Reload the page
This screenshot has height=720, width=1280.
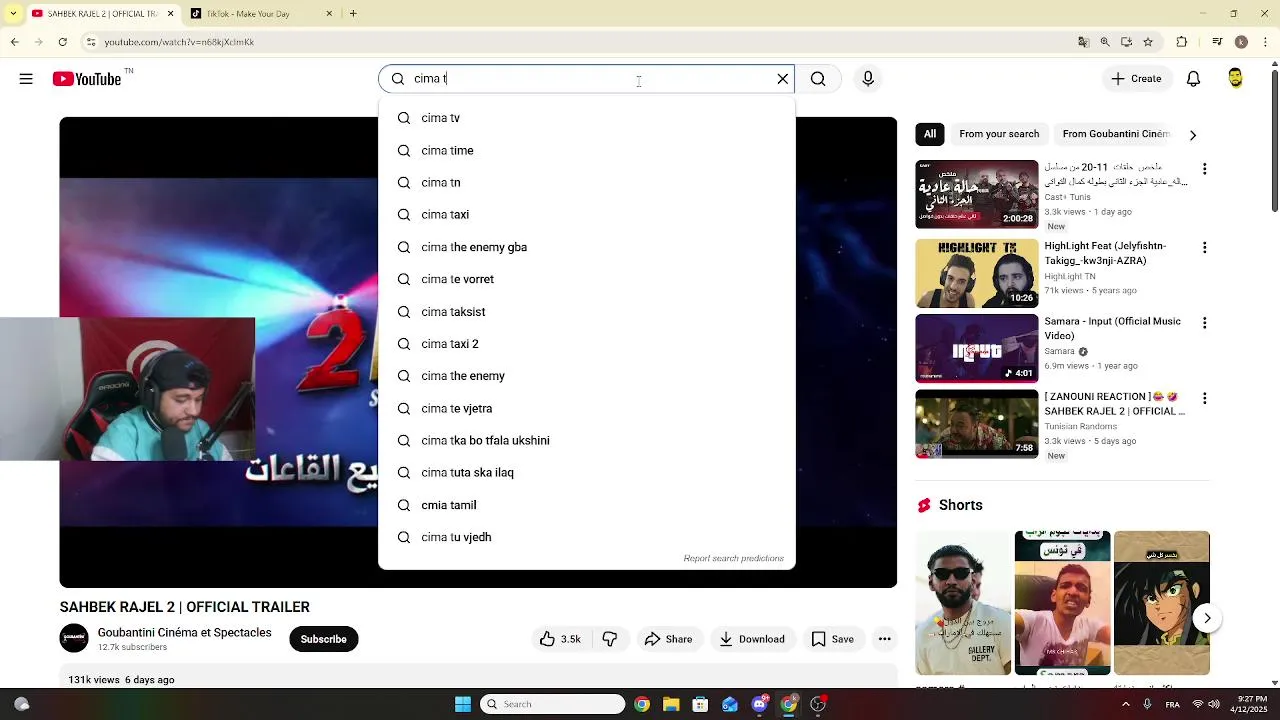click(x=63, y=42)
